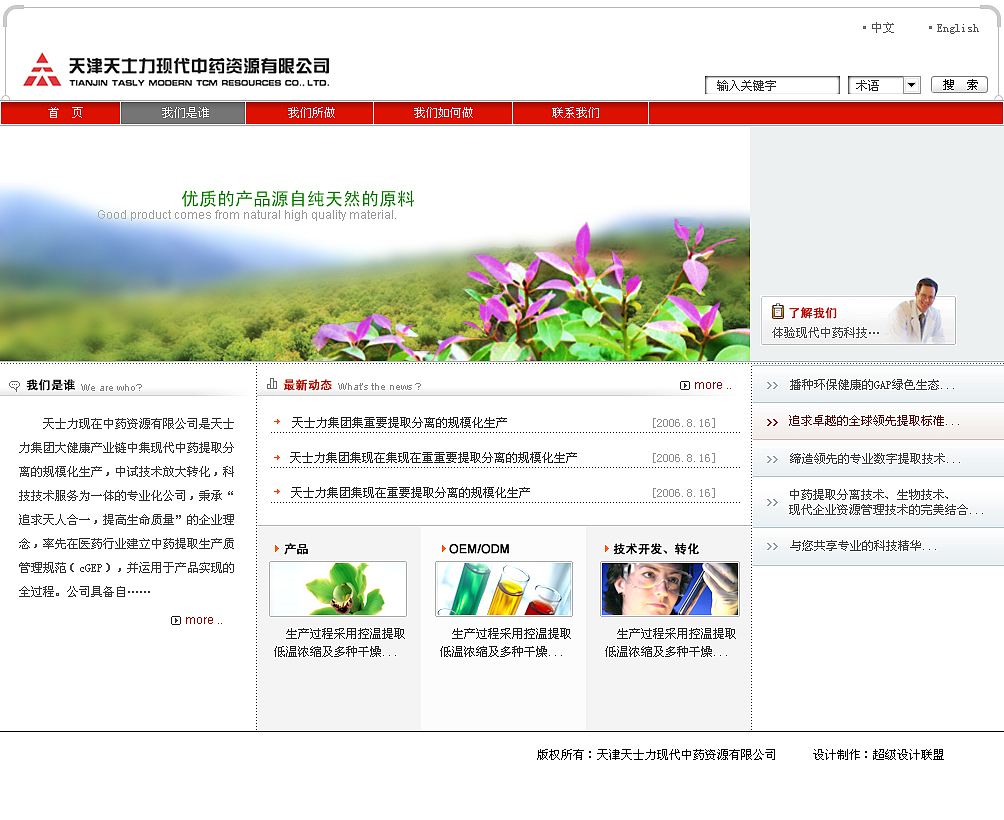Click inside the 输入关键字 search field
1004x820 pixels.
tap(772, 85)
